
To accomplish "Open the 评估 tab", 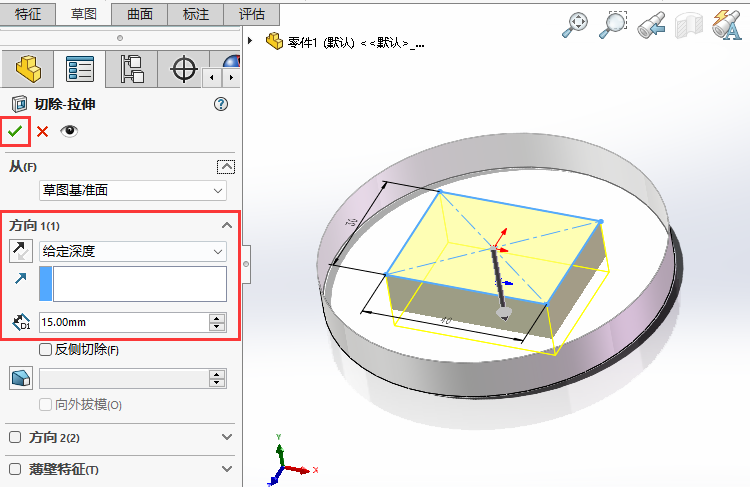I will point(252,14).
